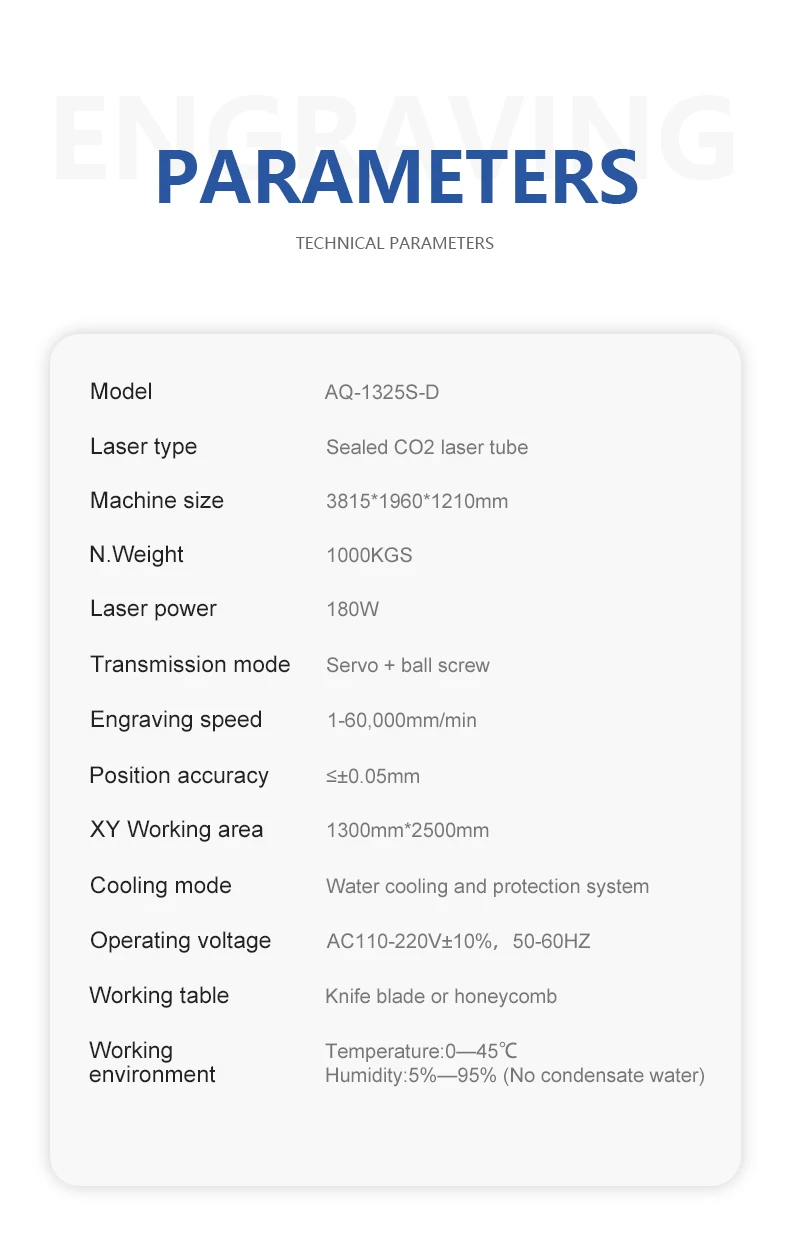
Task: Click the Transmission mode label
Action: point(190,664)
